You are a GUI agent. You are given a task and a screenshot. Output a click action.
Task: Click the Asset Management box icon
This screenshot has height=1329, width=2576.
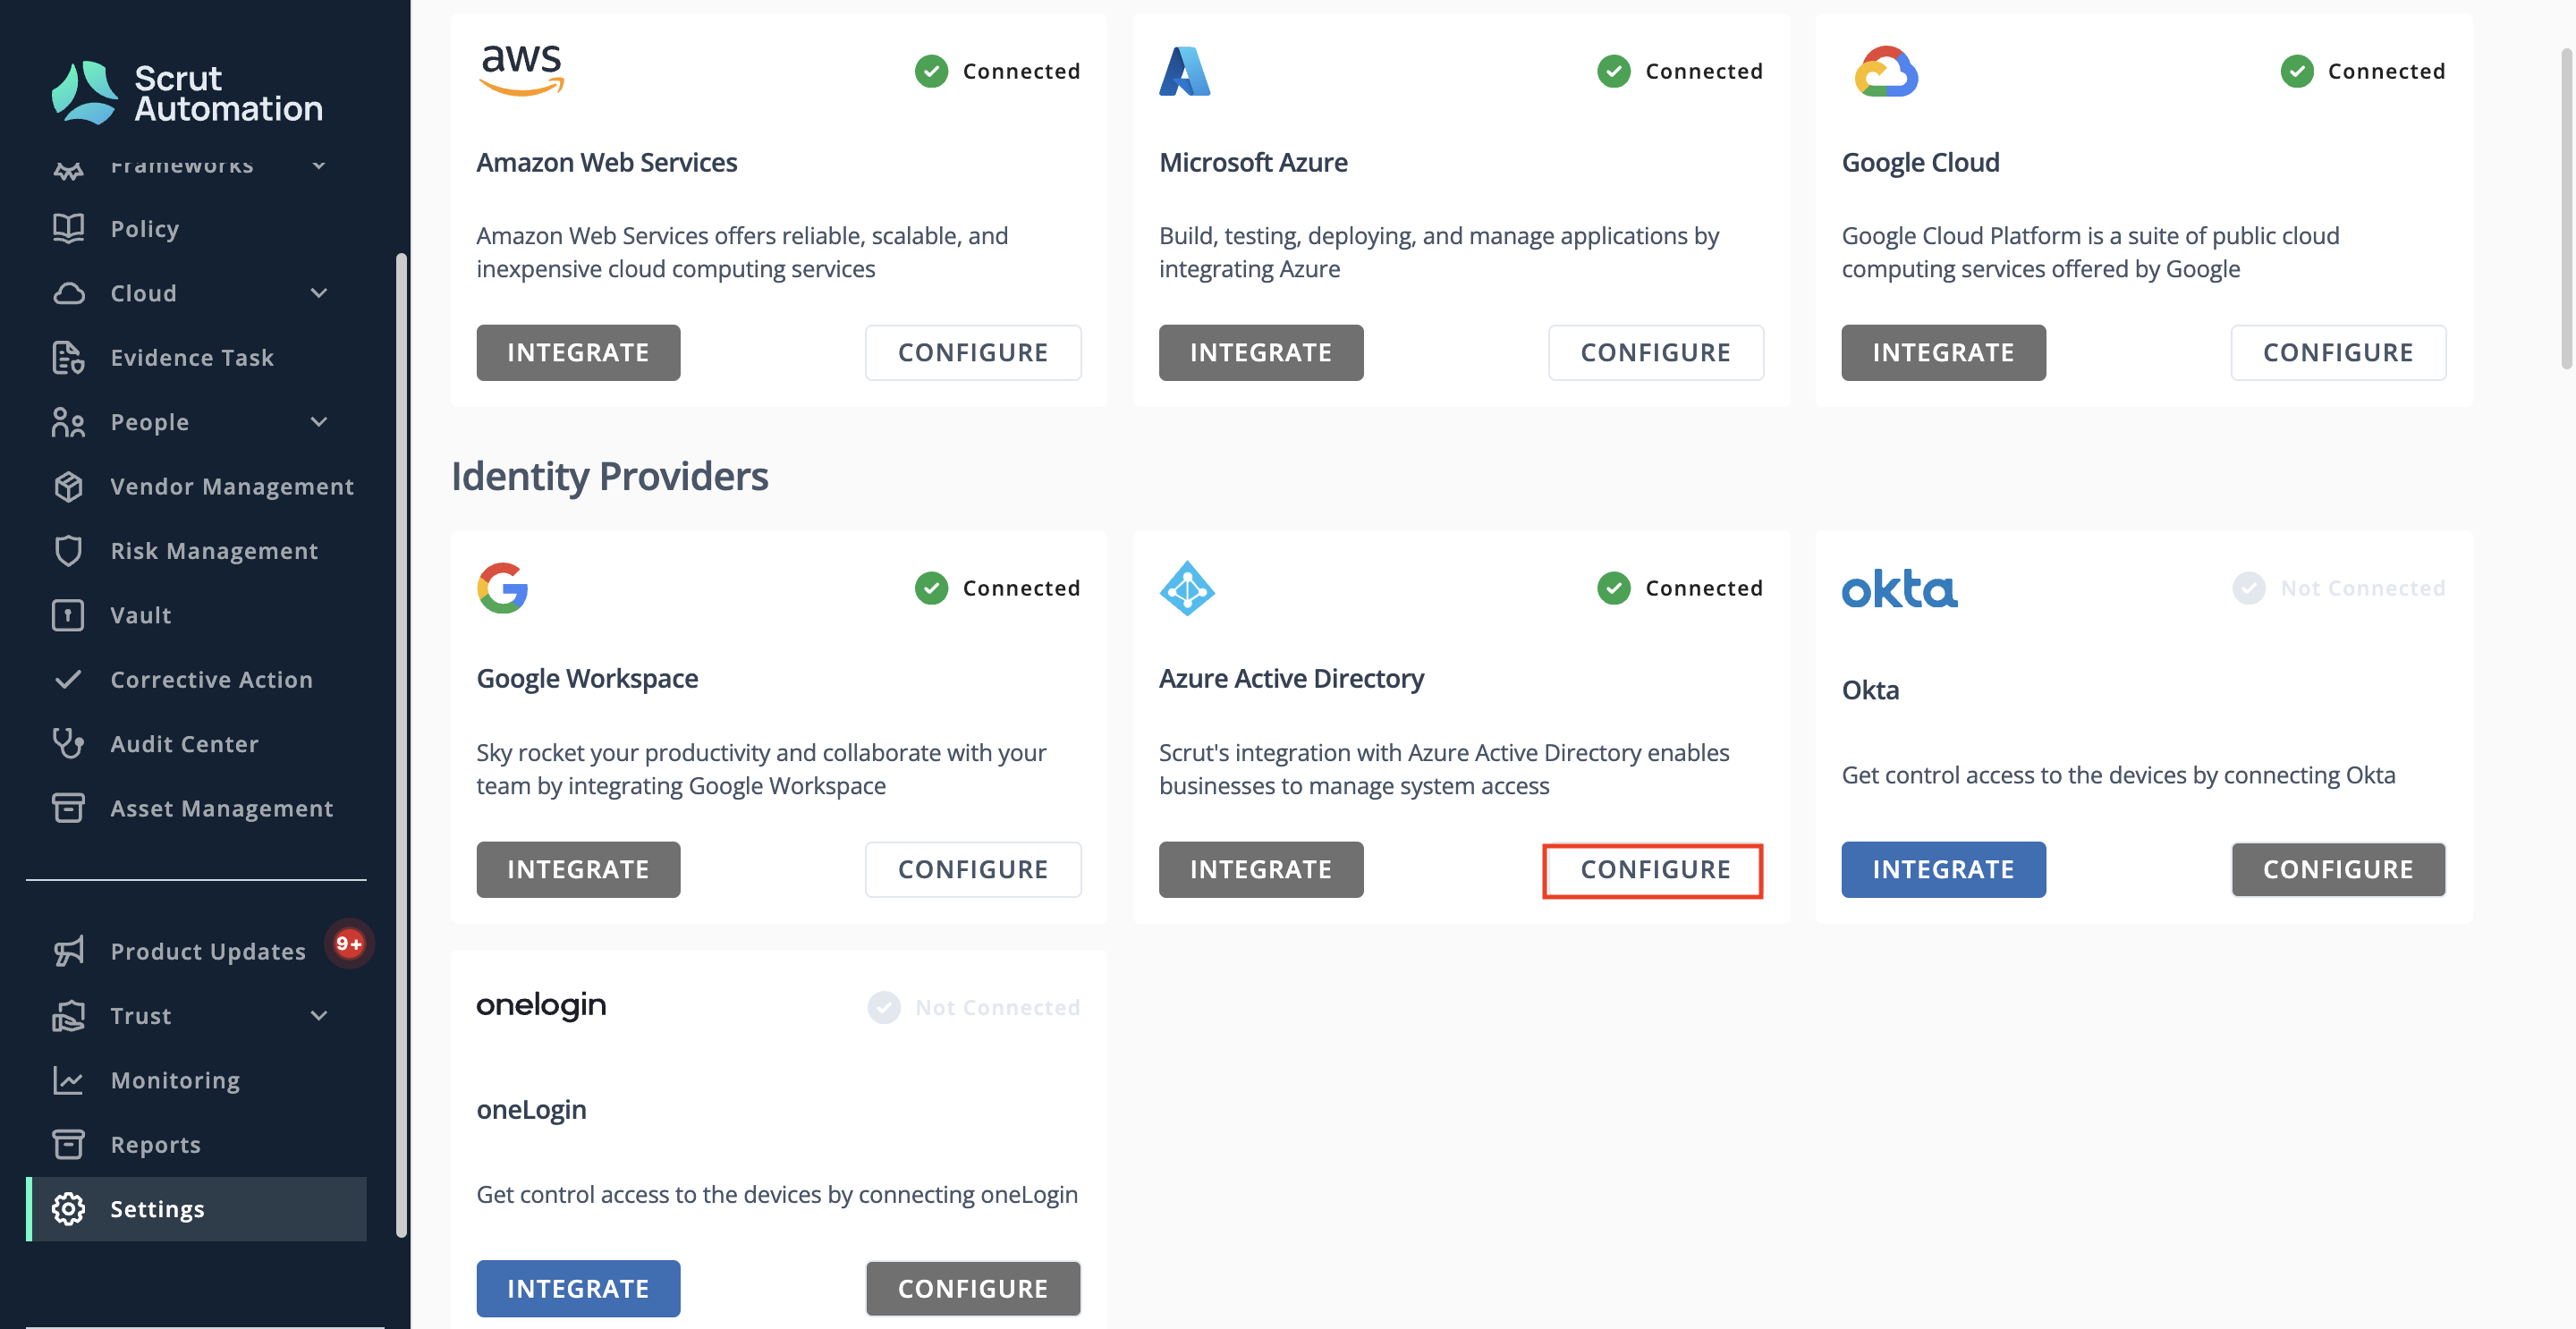tap(68, 808)
